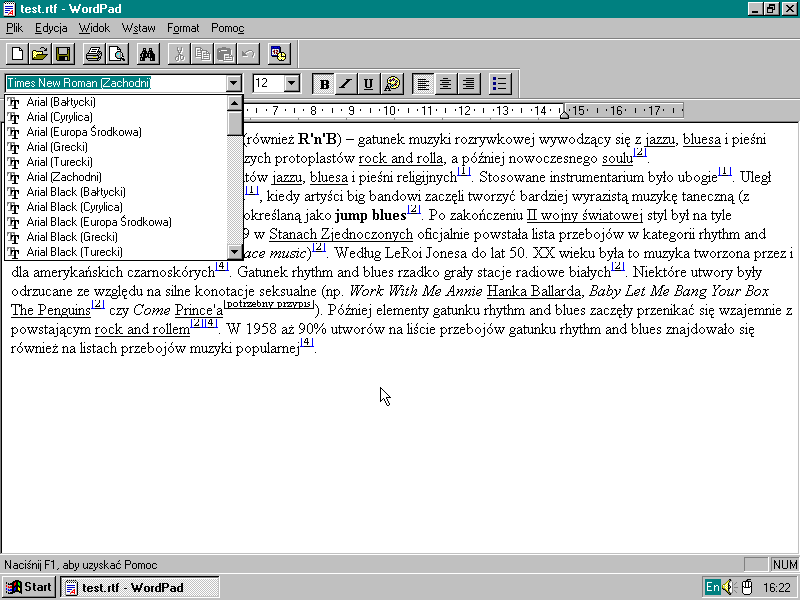Toggle Bold formatting
Screen dimensions: 800x600
pyautogui.click(x=324, y=84)
